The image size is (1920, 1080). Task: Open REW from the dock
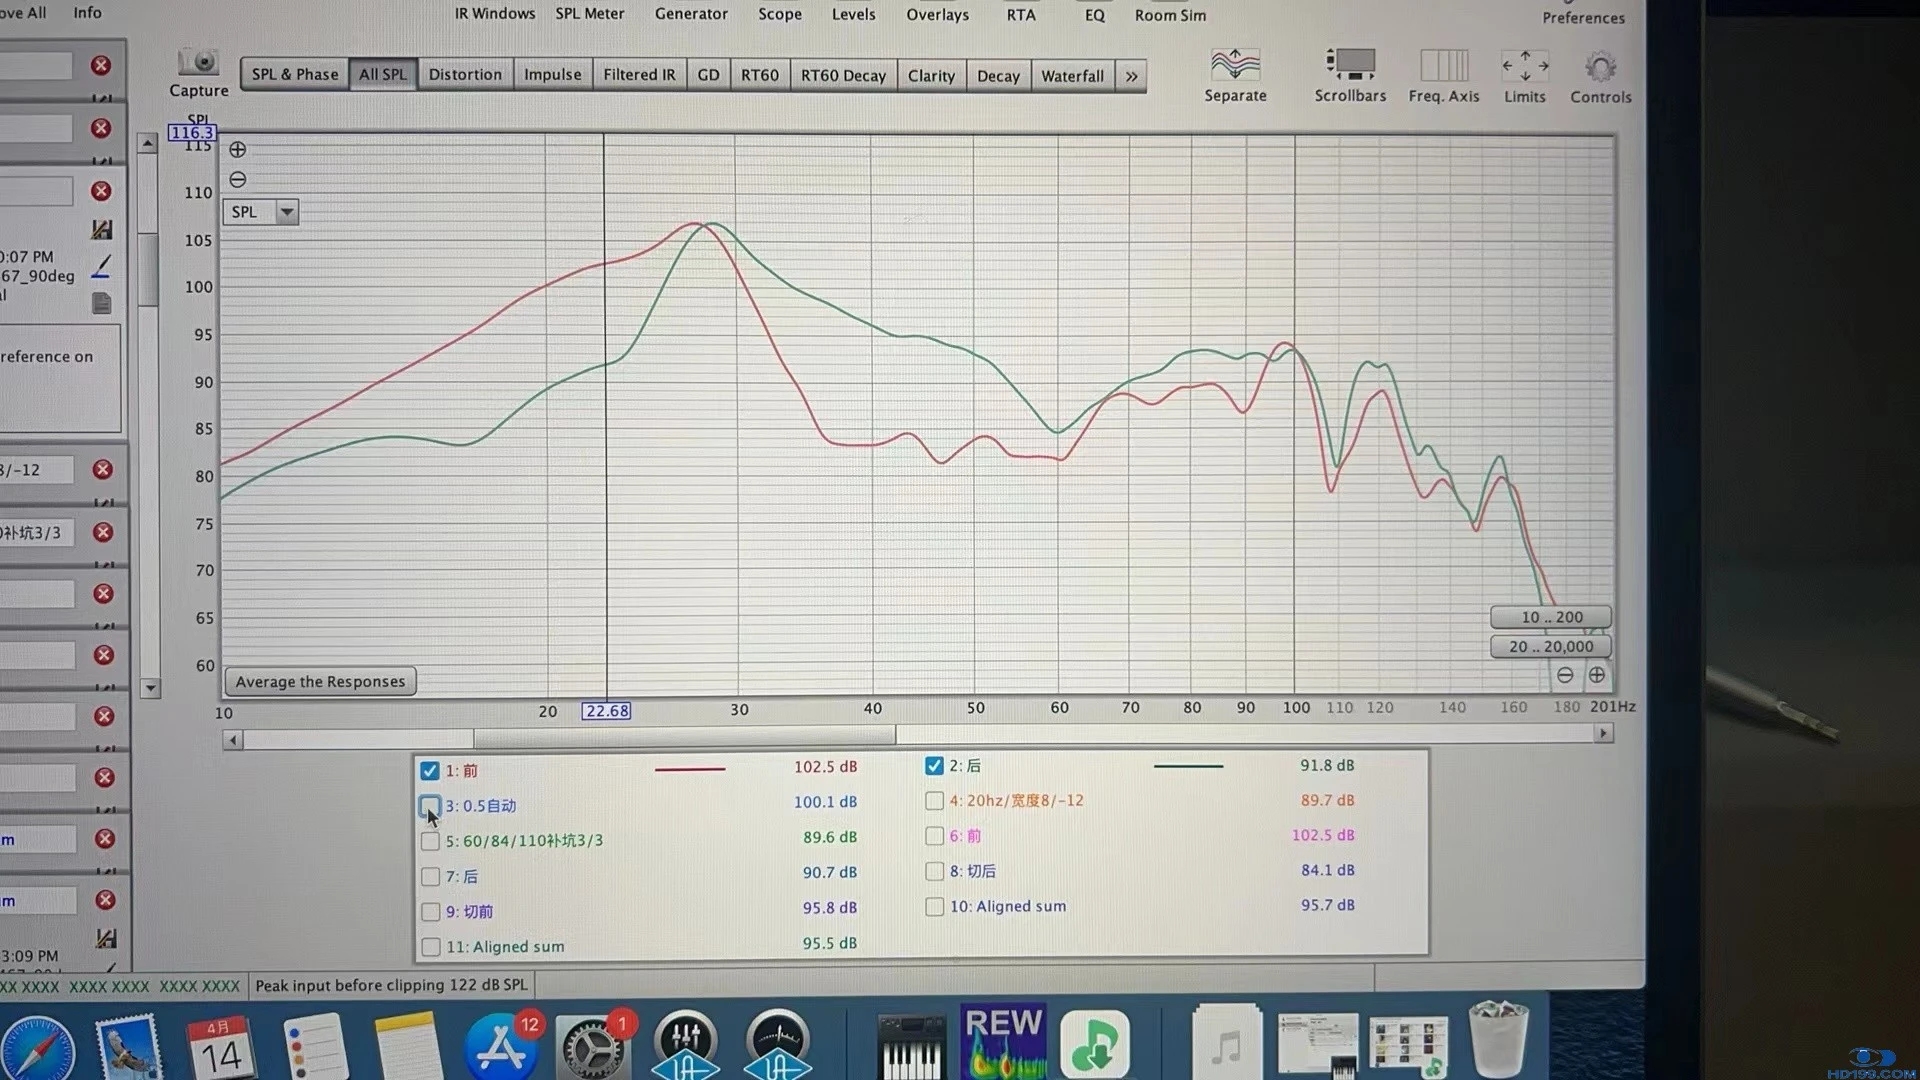coord(1003,1041)
